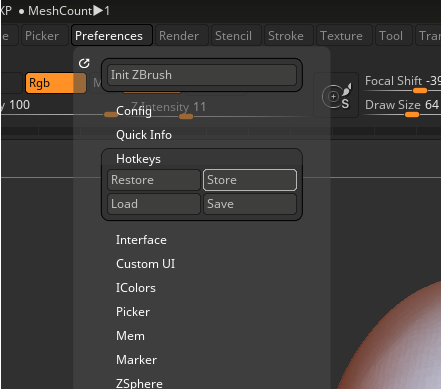
Task: Expand the Config section
Action: pyautogui.click(x=134, y=111)
